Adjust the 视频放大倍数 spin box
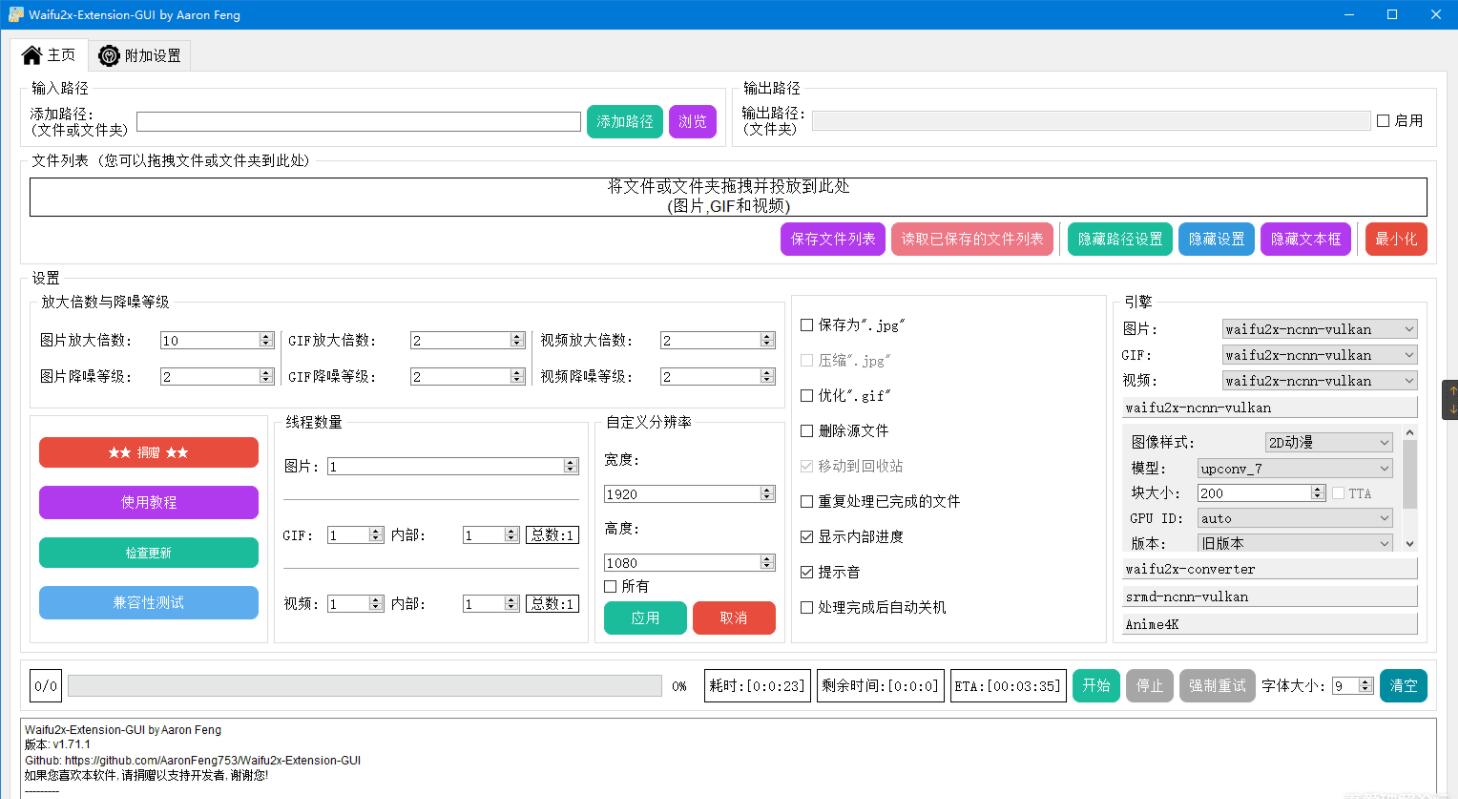The width and height of the screenshot is (1458, 799). pyautogui.click(x=717, y=340)
